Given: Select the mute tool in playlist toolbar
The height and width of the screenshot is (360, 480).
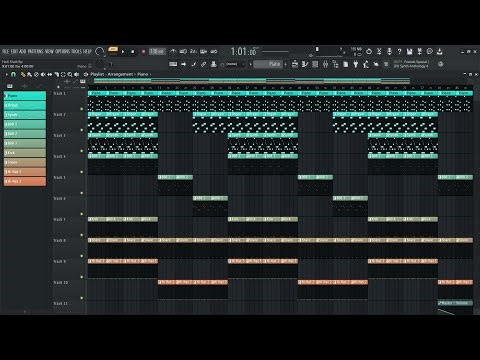Looking at the screenshot, I should pyautogui.click(x=43, y=74).
